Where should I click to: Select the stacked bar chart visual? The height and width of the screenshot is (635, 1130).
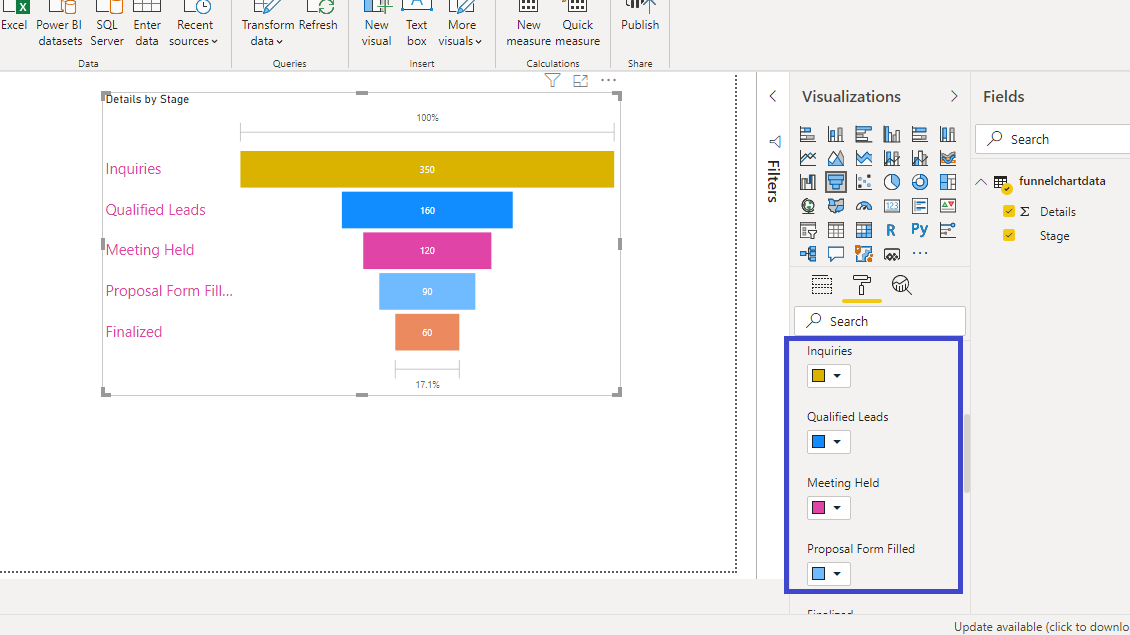[808, 134]
